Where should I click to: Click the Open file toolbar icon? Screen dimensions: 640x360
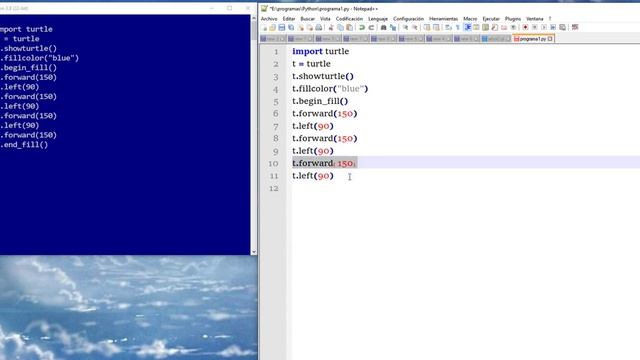(x=272, y=27)
